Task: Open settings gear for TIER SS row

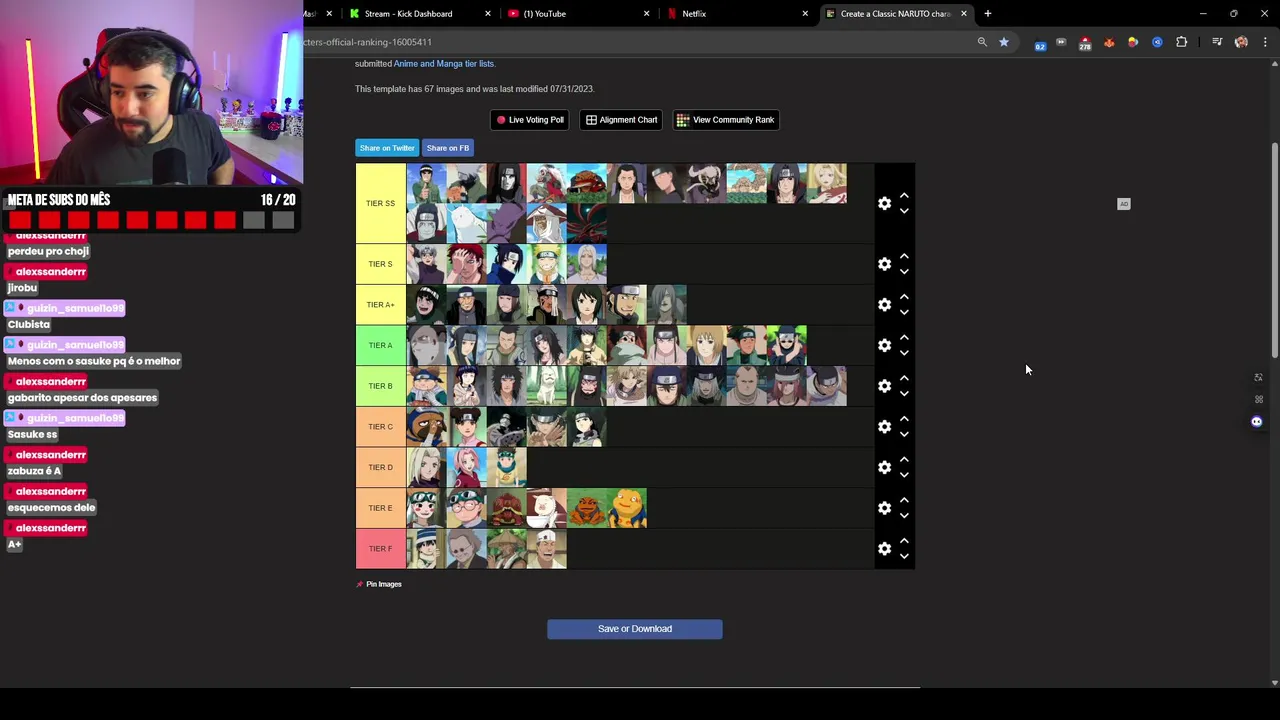Action: click(x=884, y=203)
